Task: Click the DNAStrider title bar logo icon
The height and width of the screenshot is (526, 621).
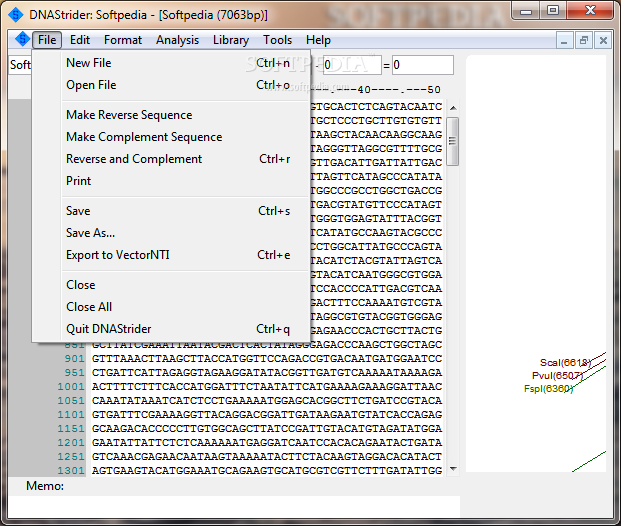Action: [x=16, y=15]
